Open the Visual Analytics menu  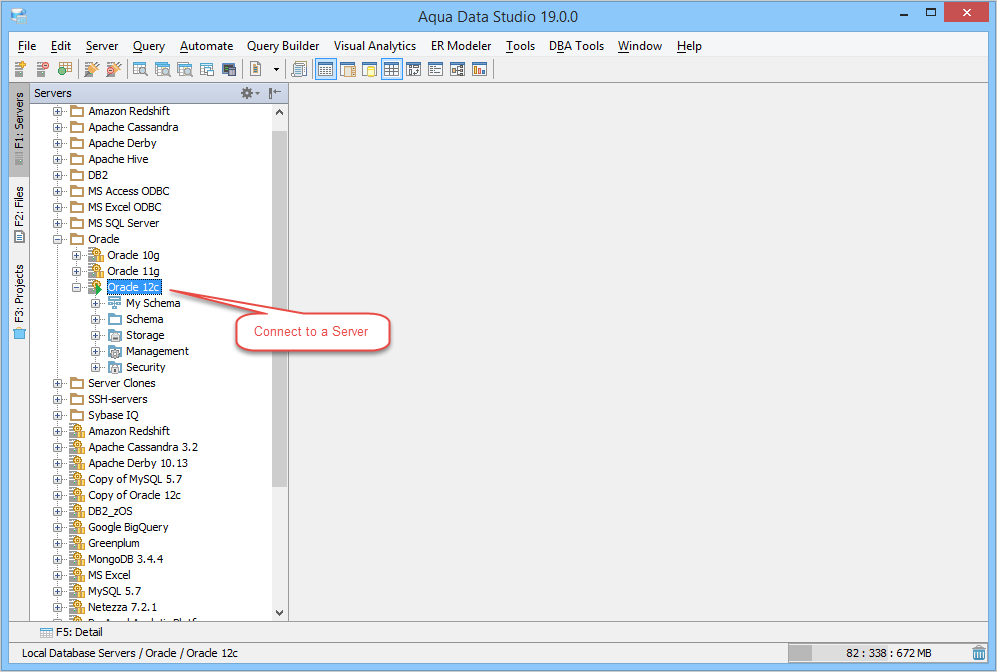tap(375, 46)
